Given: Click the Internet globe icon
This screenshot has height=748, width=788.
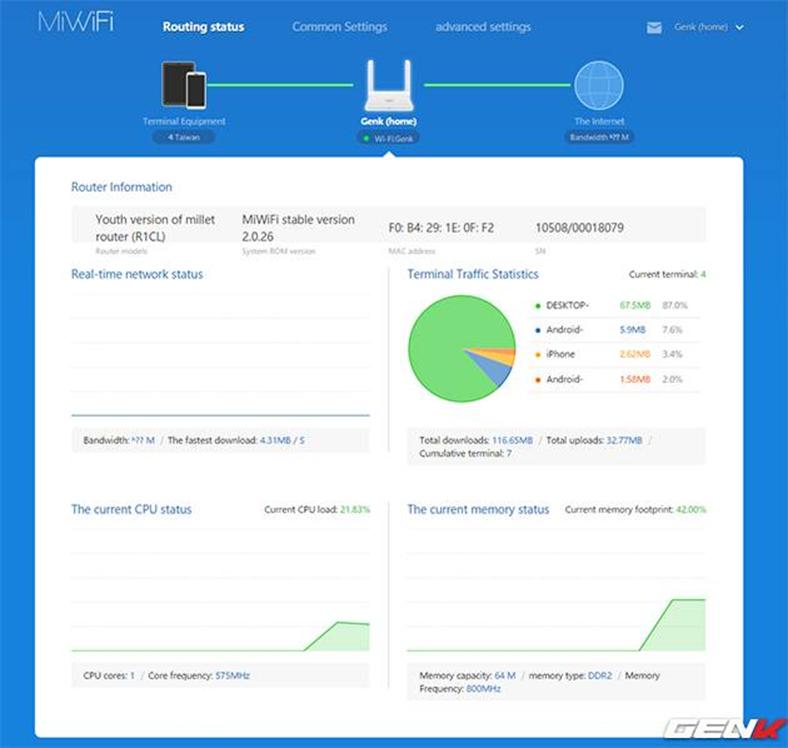Looking at the screenshot, I should [599, 85].
